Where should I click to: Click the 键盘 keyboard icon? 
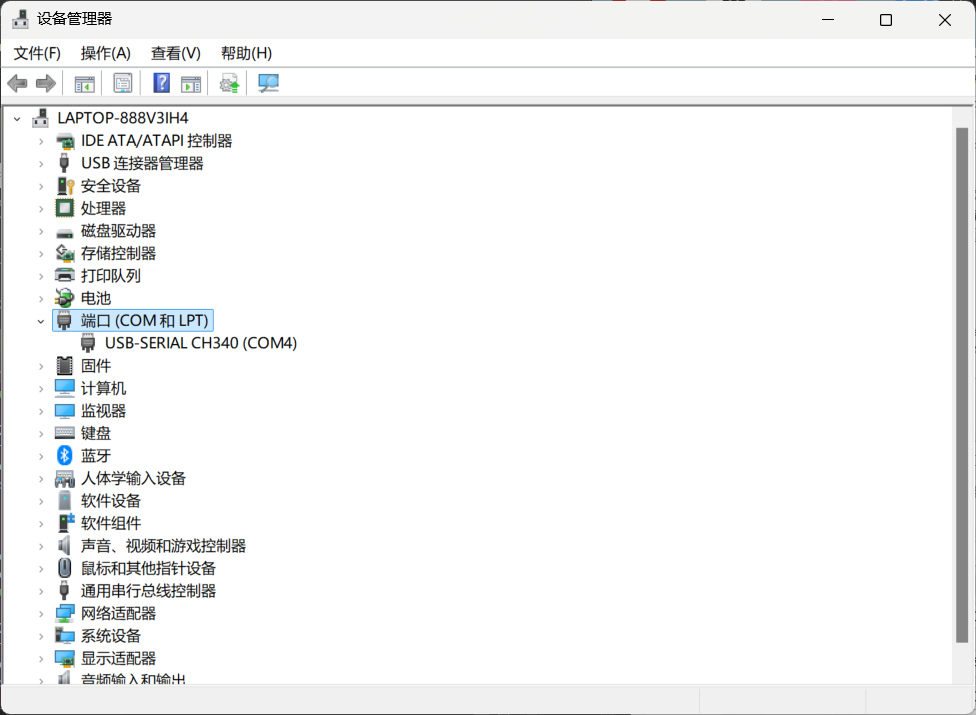click(65, 432)
